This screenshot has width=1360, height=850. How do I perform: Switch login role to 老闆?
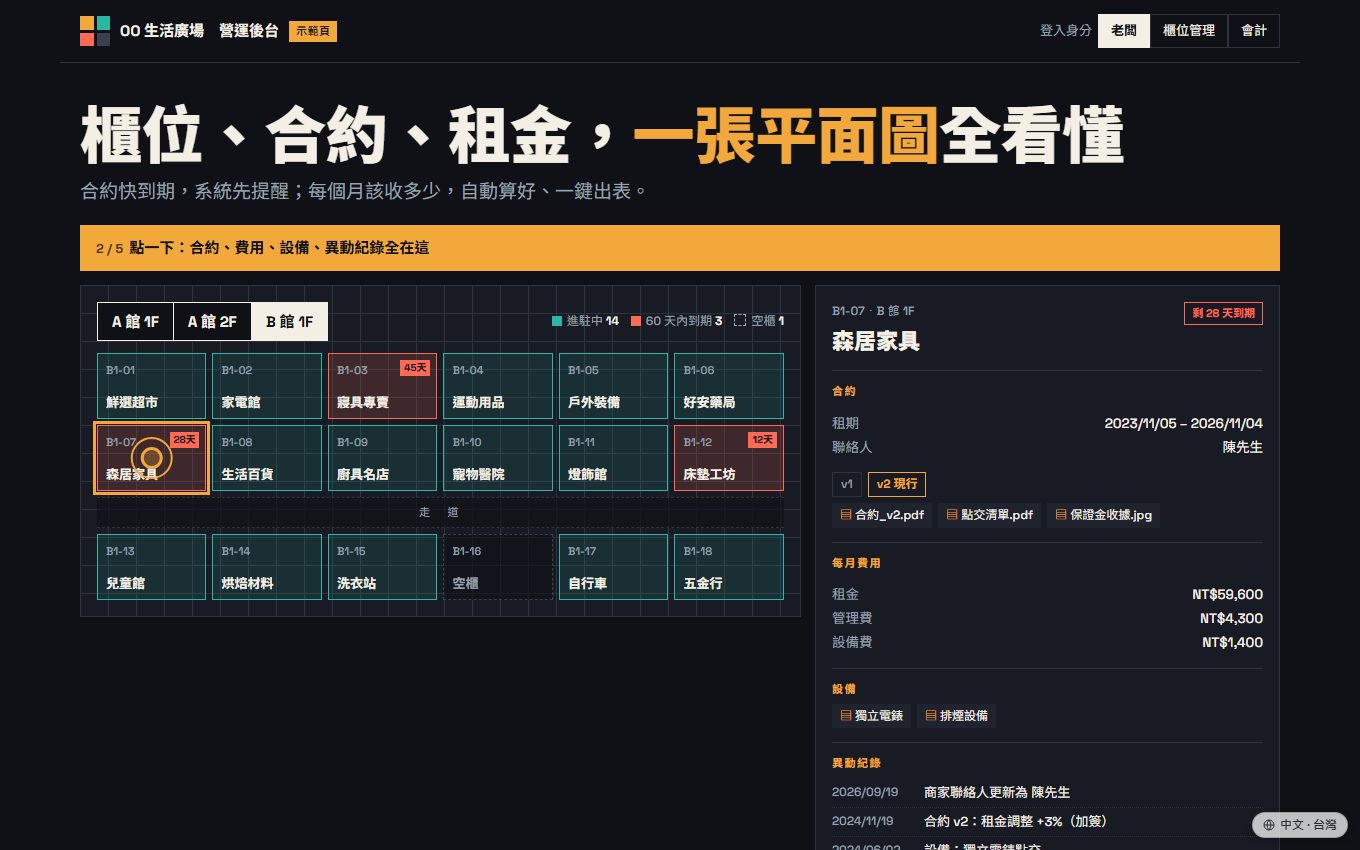coord(1124,31)
